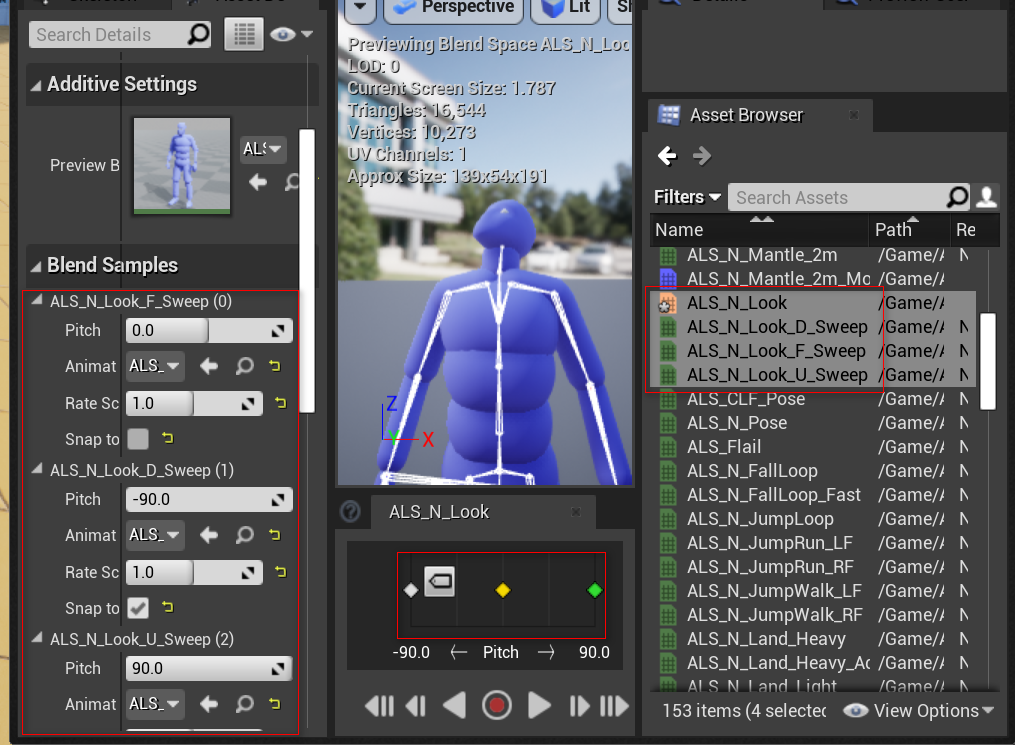
Task: Click the record button in playback controls
Action: click(x=496, y=706)
